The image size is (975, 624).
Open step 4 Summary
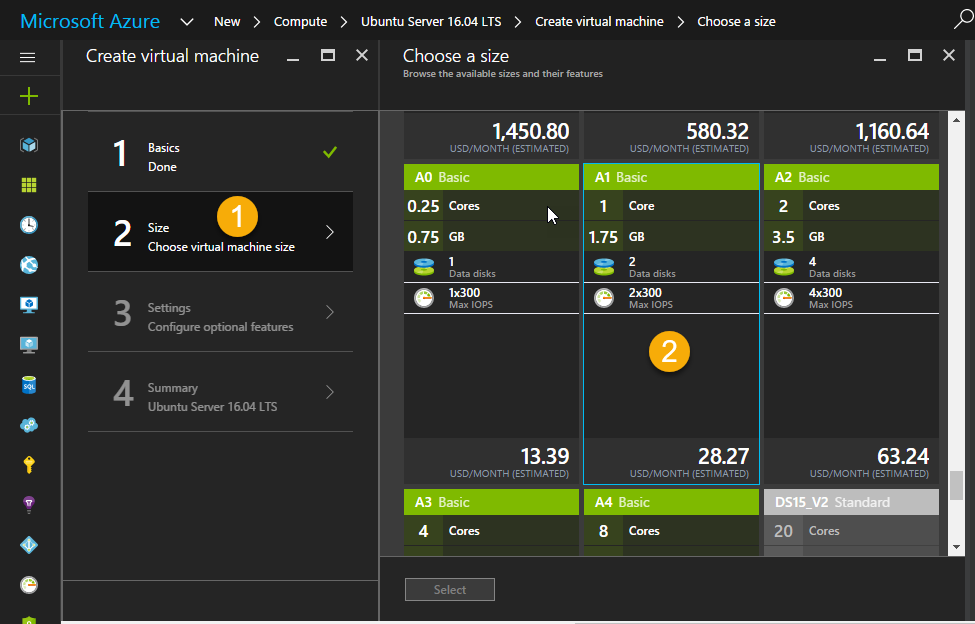click(221, 392)
